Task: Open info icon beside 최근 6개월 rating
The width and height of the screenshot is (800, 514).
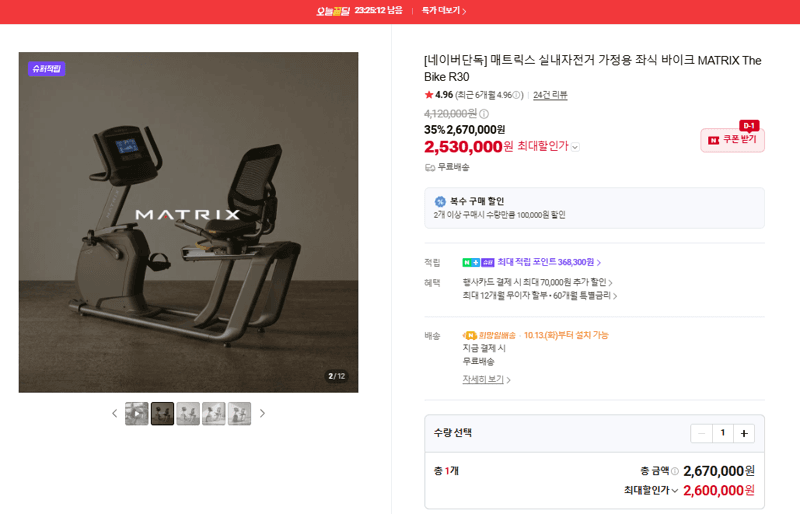Action: click(516, 95)
